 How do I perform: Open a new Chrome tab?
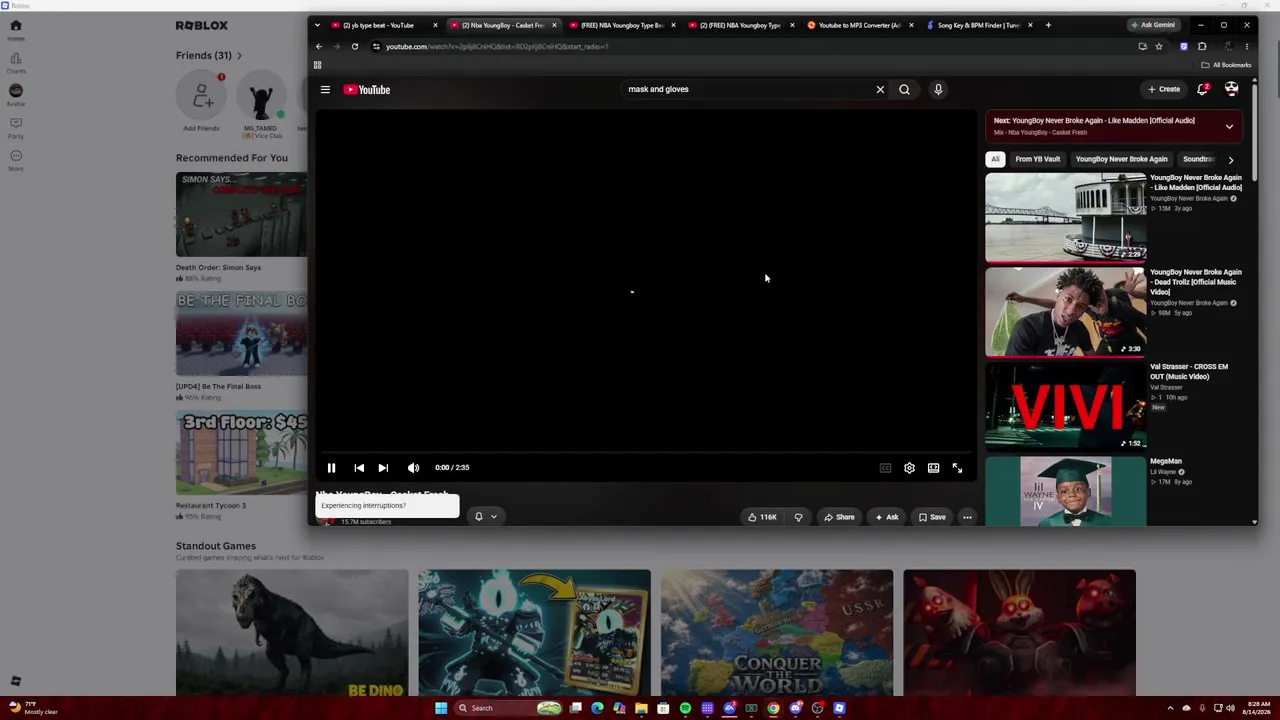[x=1048, y=25]
